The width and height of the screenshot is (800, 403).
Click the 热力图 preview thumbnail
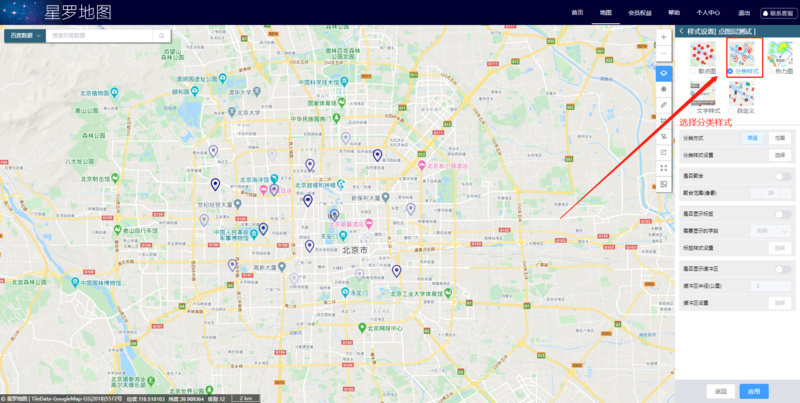tap(781, 54)
